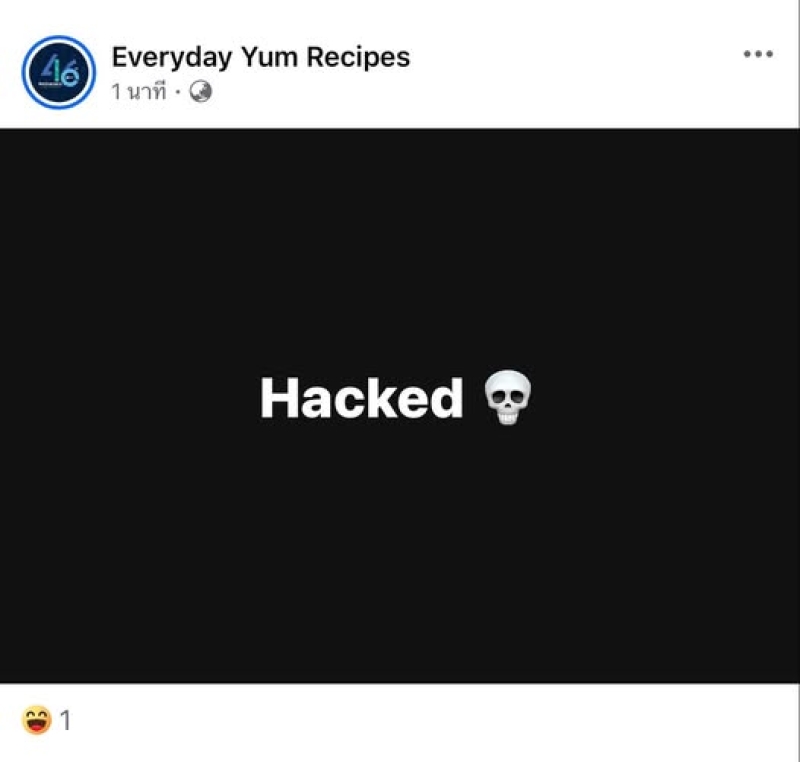The height and width of the screenshot is (762, 800).
Task: Open the three-dot post options menu
Action: click(758, 54)
